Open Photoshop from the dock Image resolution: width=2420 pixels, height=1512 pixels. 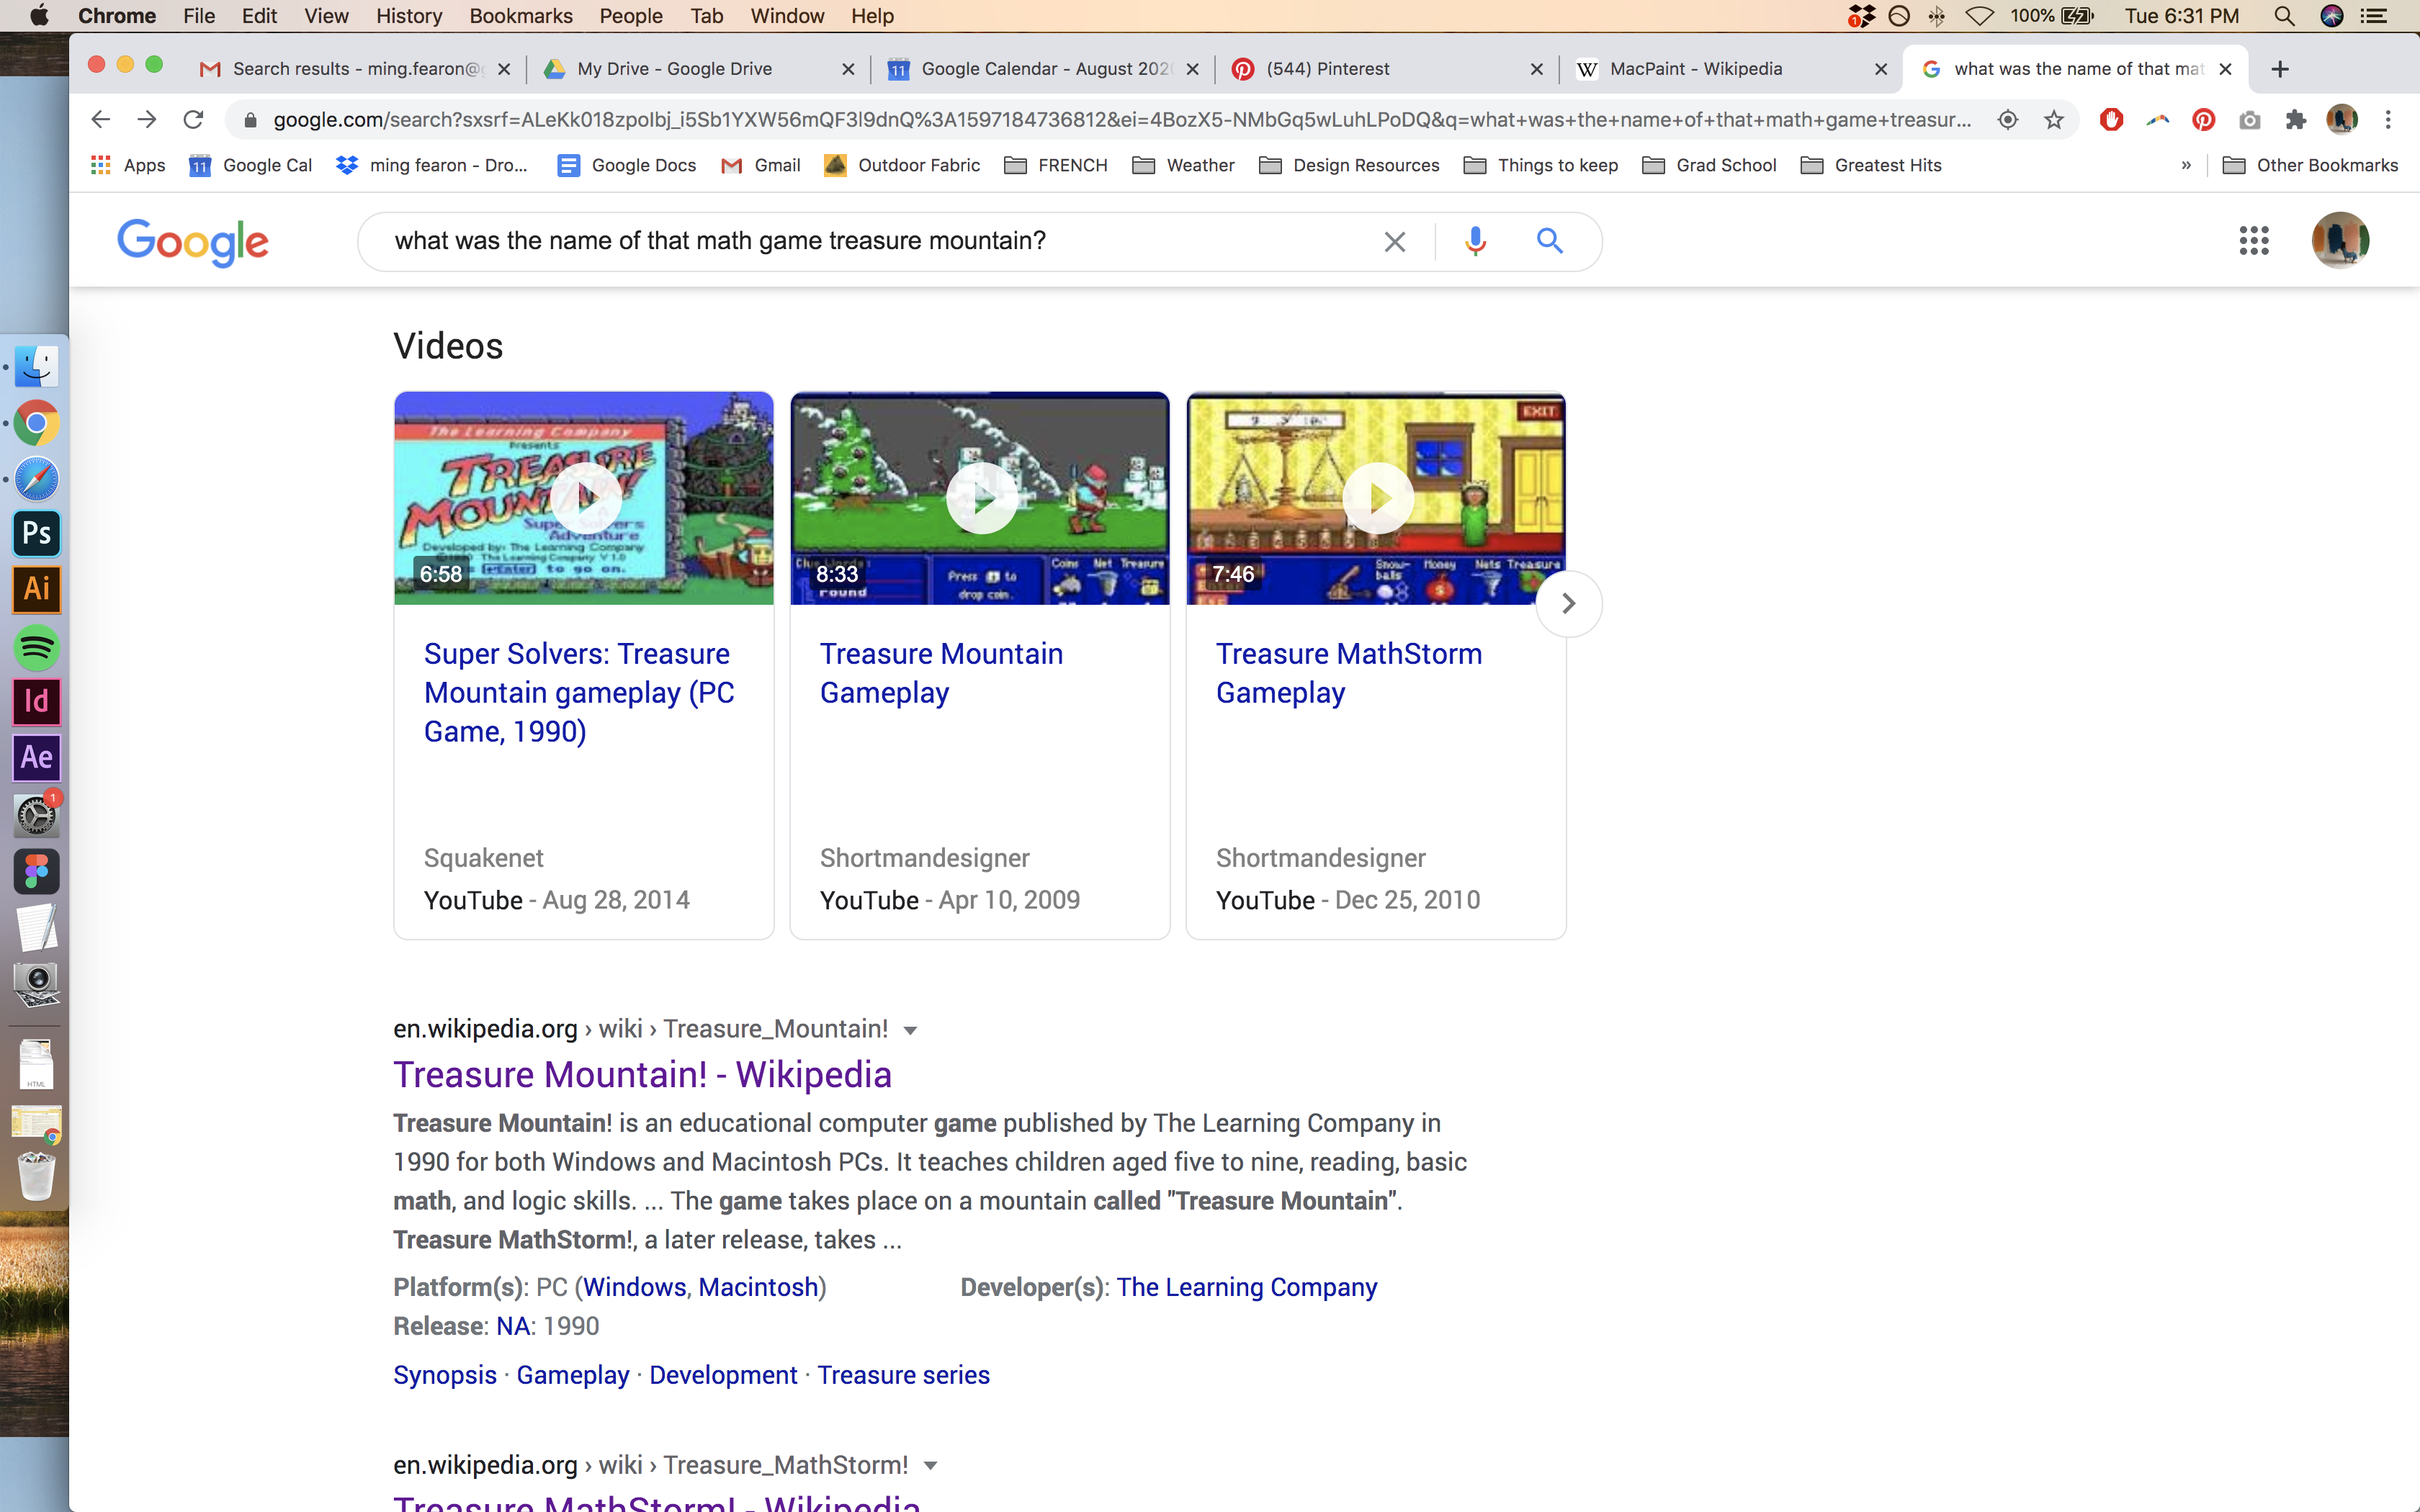(37, 533)
